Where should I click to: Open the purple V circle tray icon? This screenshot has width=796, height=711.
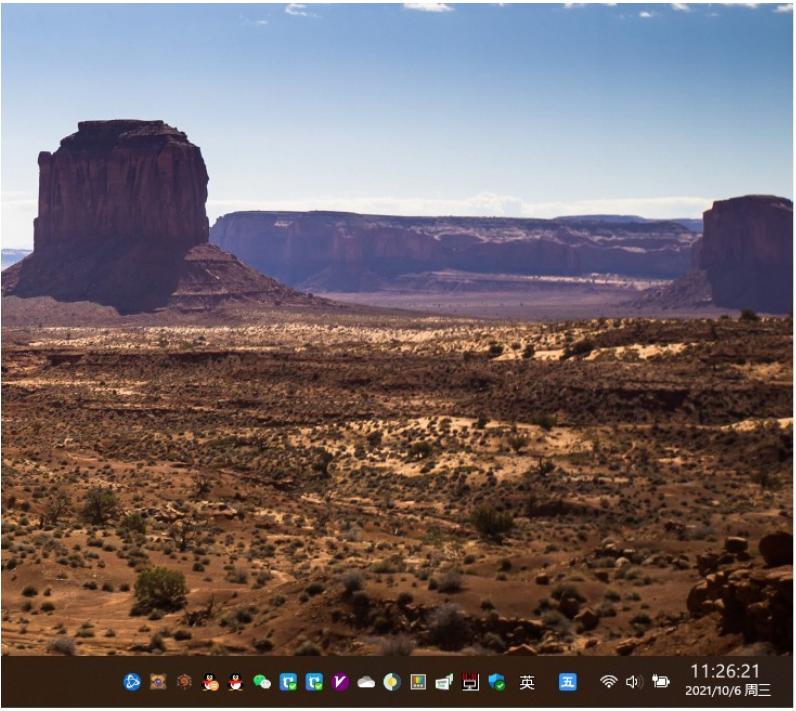point(340,682)
